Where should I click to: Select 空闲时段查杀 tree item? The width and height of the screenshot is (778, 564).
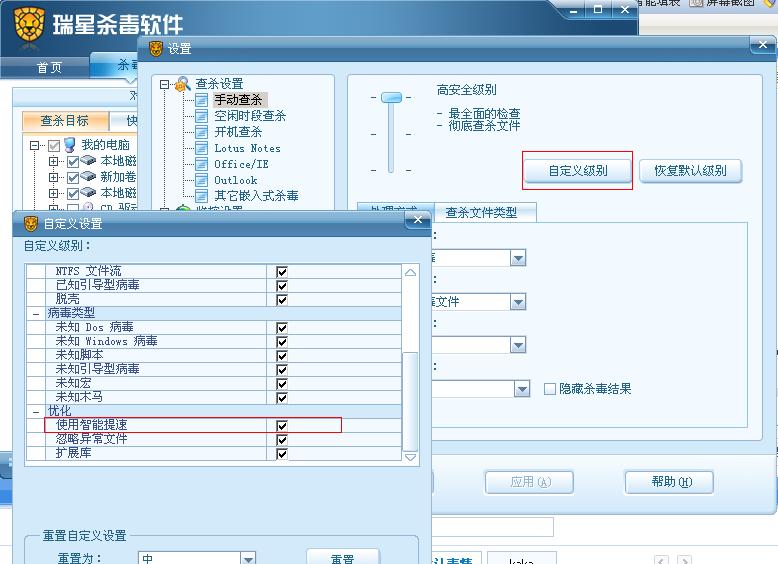[x=250, y=116]
